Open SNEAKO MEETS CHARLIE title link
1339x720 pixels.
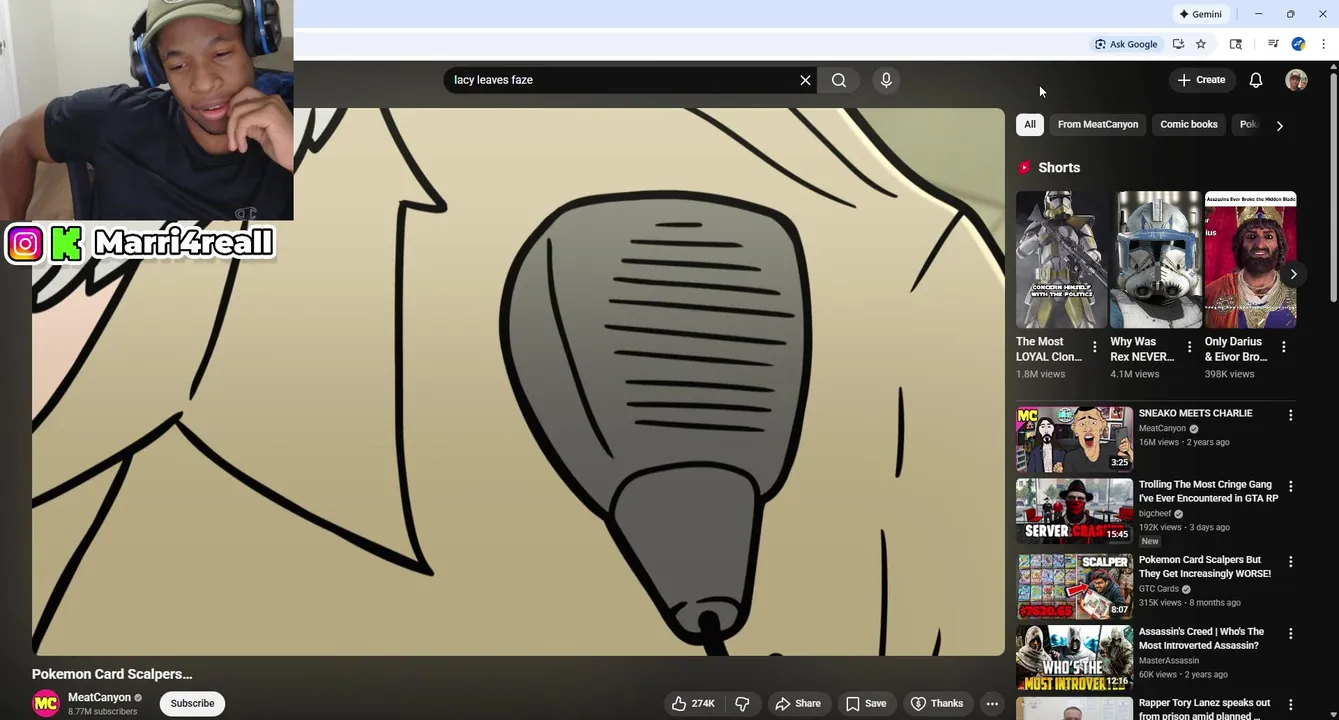click(1195, 413)
